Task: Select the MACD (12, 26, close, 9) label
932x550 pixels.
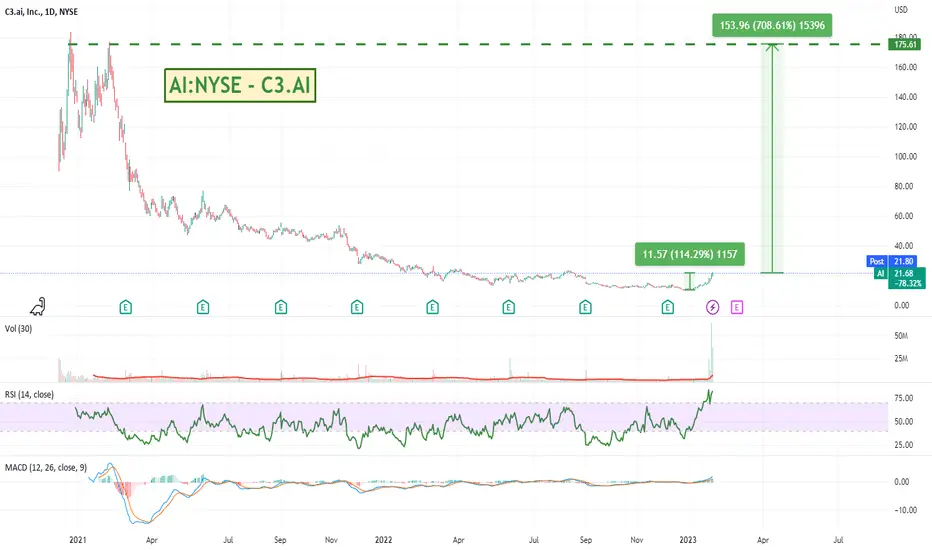Action: click(46, 468)
